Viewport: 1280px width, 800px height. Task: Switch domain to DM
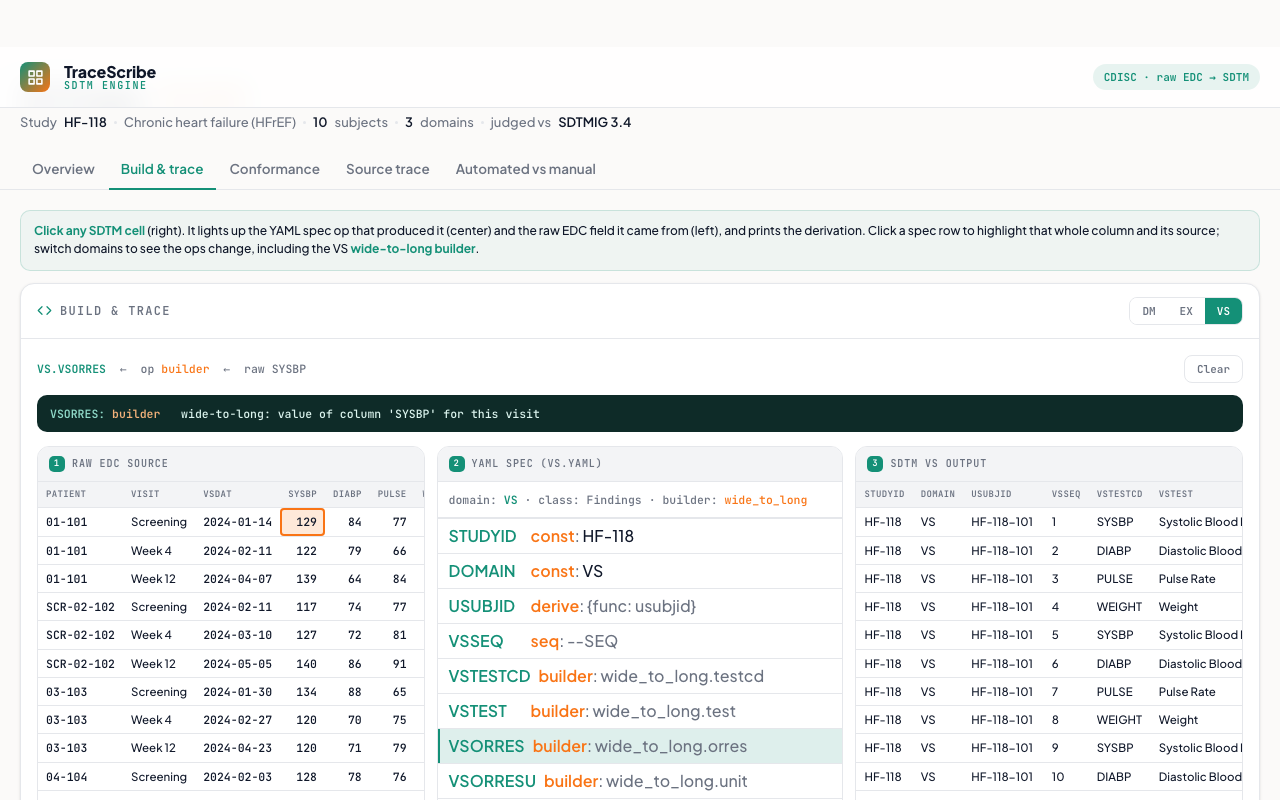[x=1149, y=311]
